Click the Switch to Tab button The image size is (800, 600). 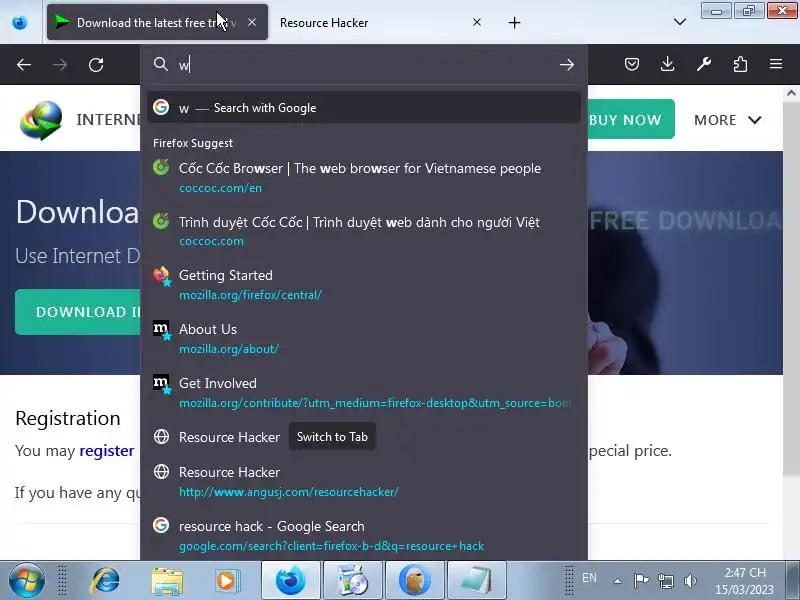[332, 437]
